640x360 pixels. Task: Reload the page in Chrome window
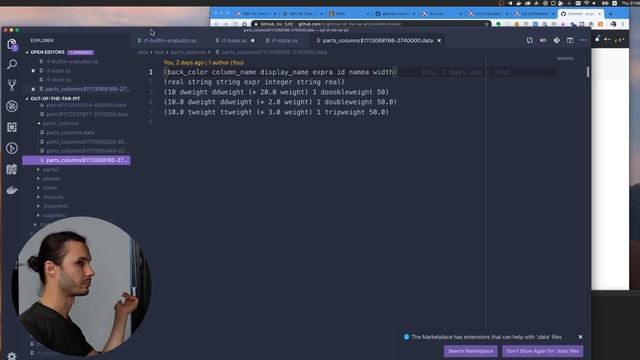(235, 24)
